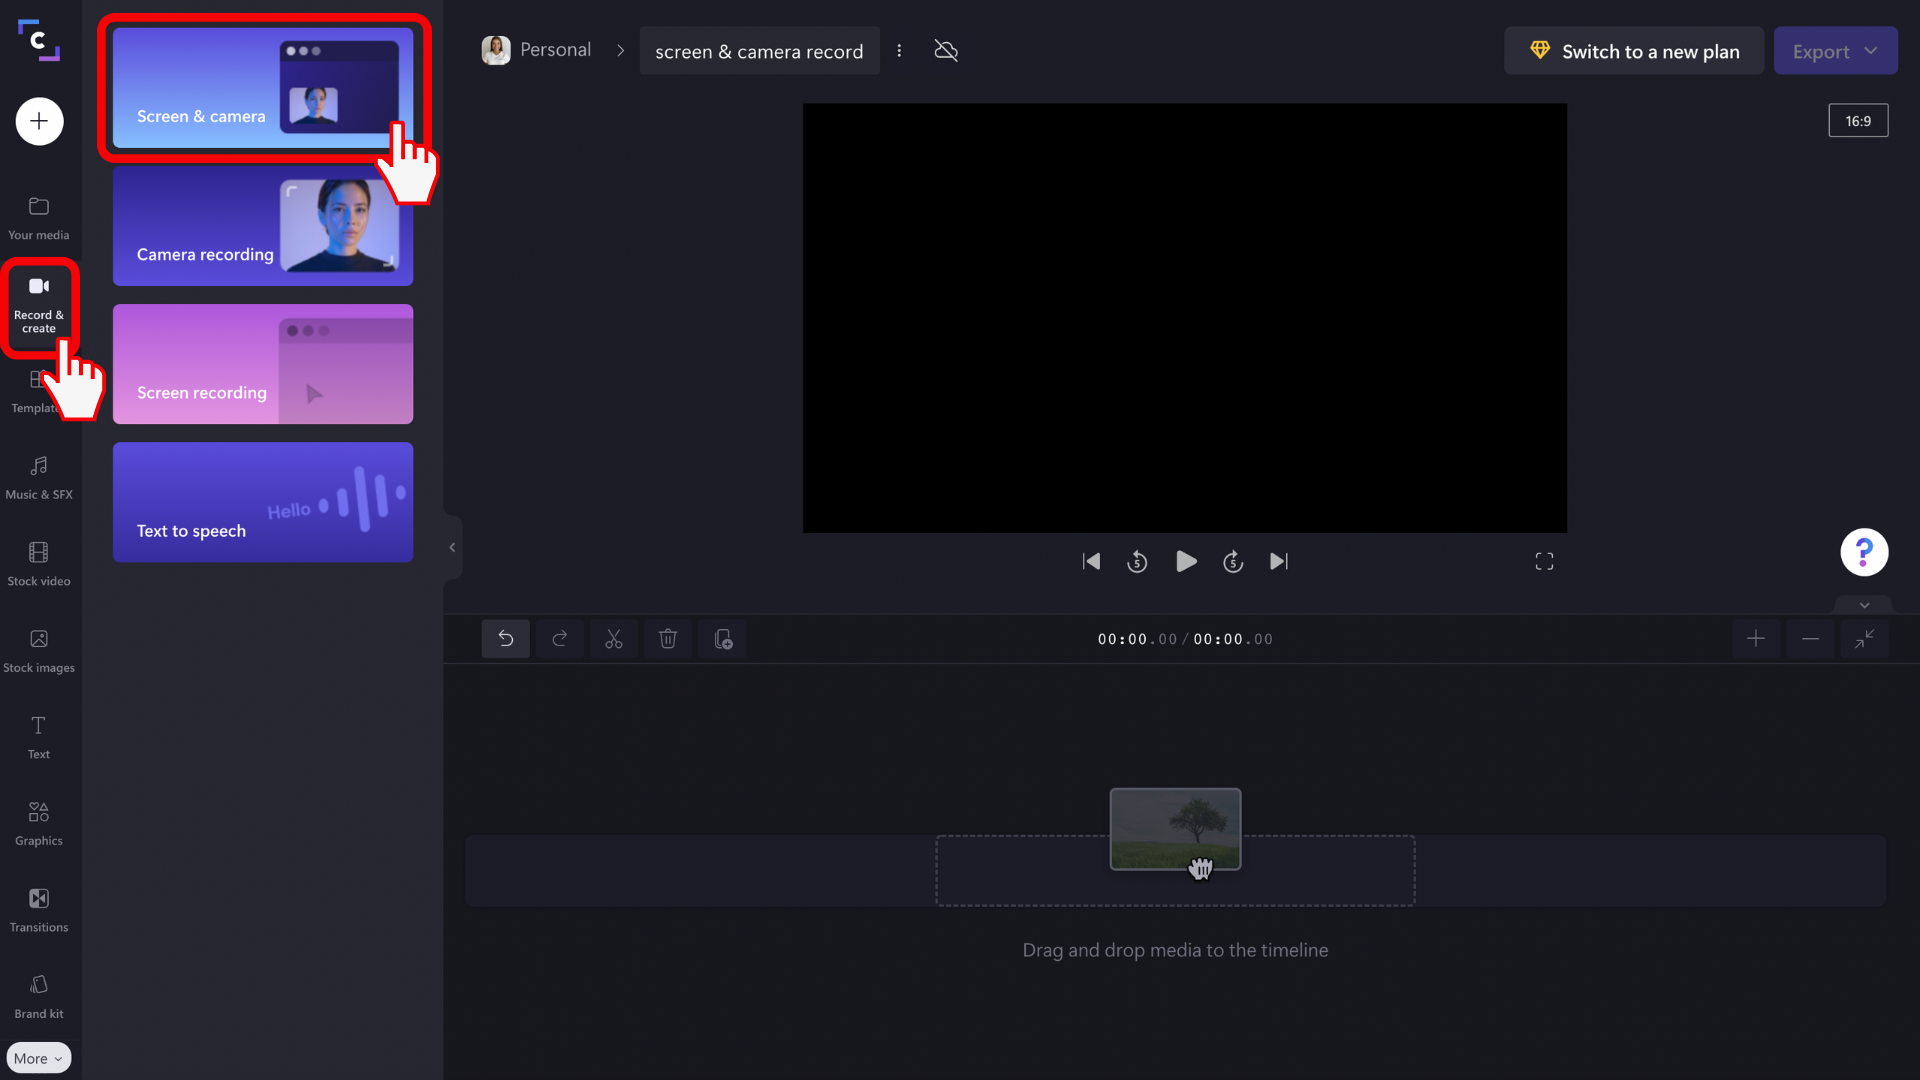This screenshot has width=1920, height=1080.
Task: Open the project options three-dot menu
Action: 899,50
